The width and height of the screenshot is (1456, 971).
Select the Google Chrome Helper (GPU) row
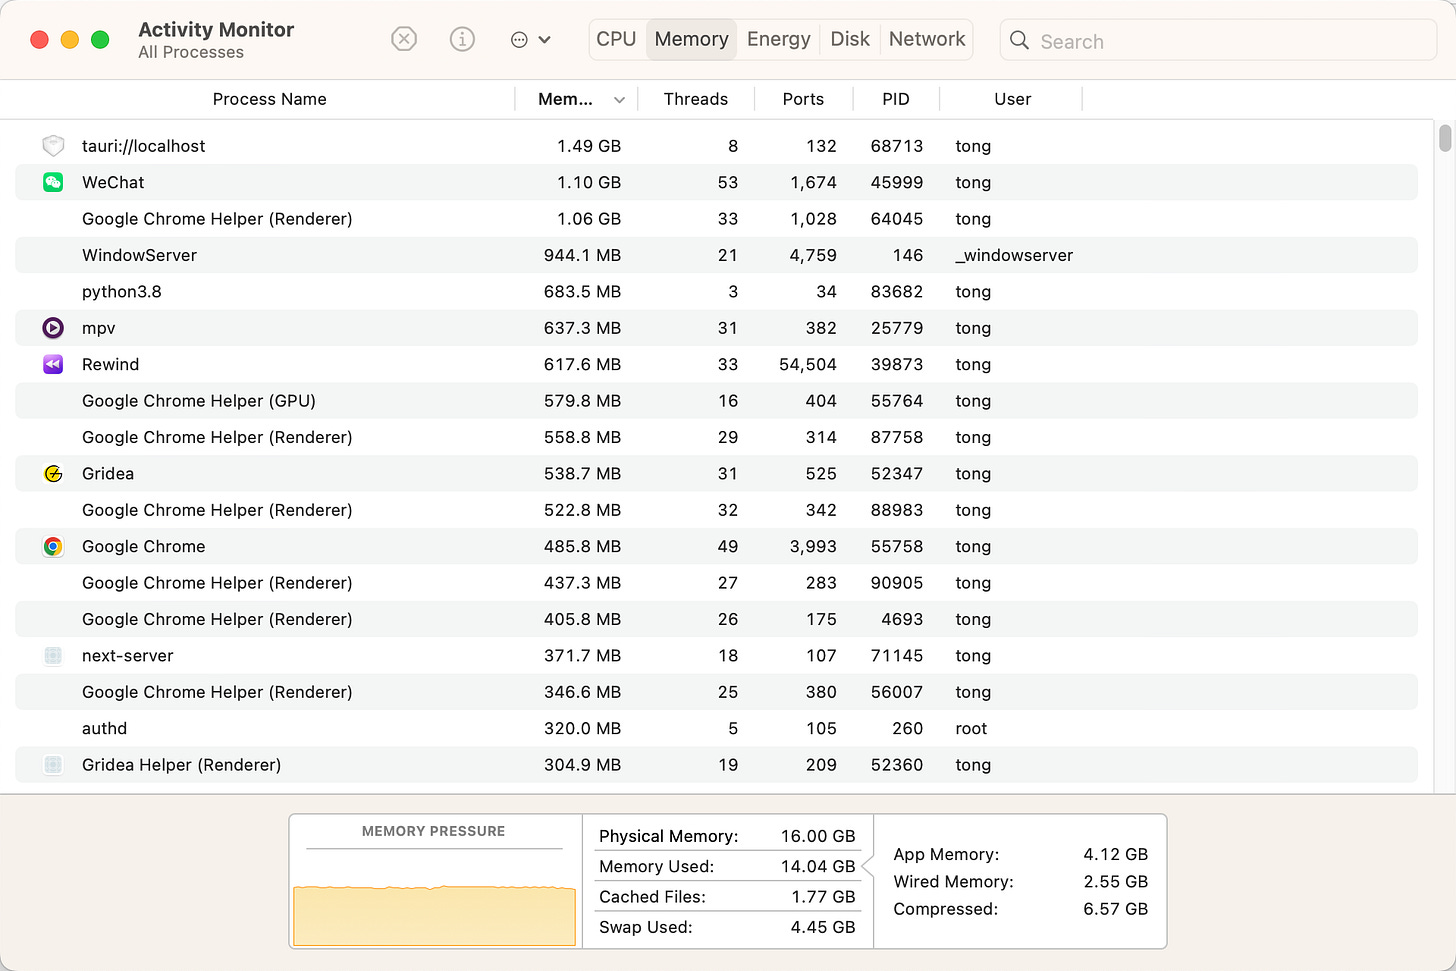(x=716, y=401)
